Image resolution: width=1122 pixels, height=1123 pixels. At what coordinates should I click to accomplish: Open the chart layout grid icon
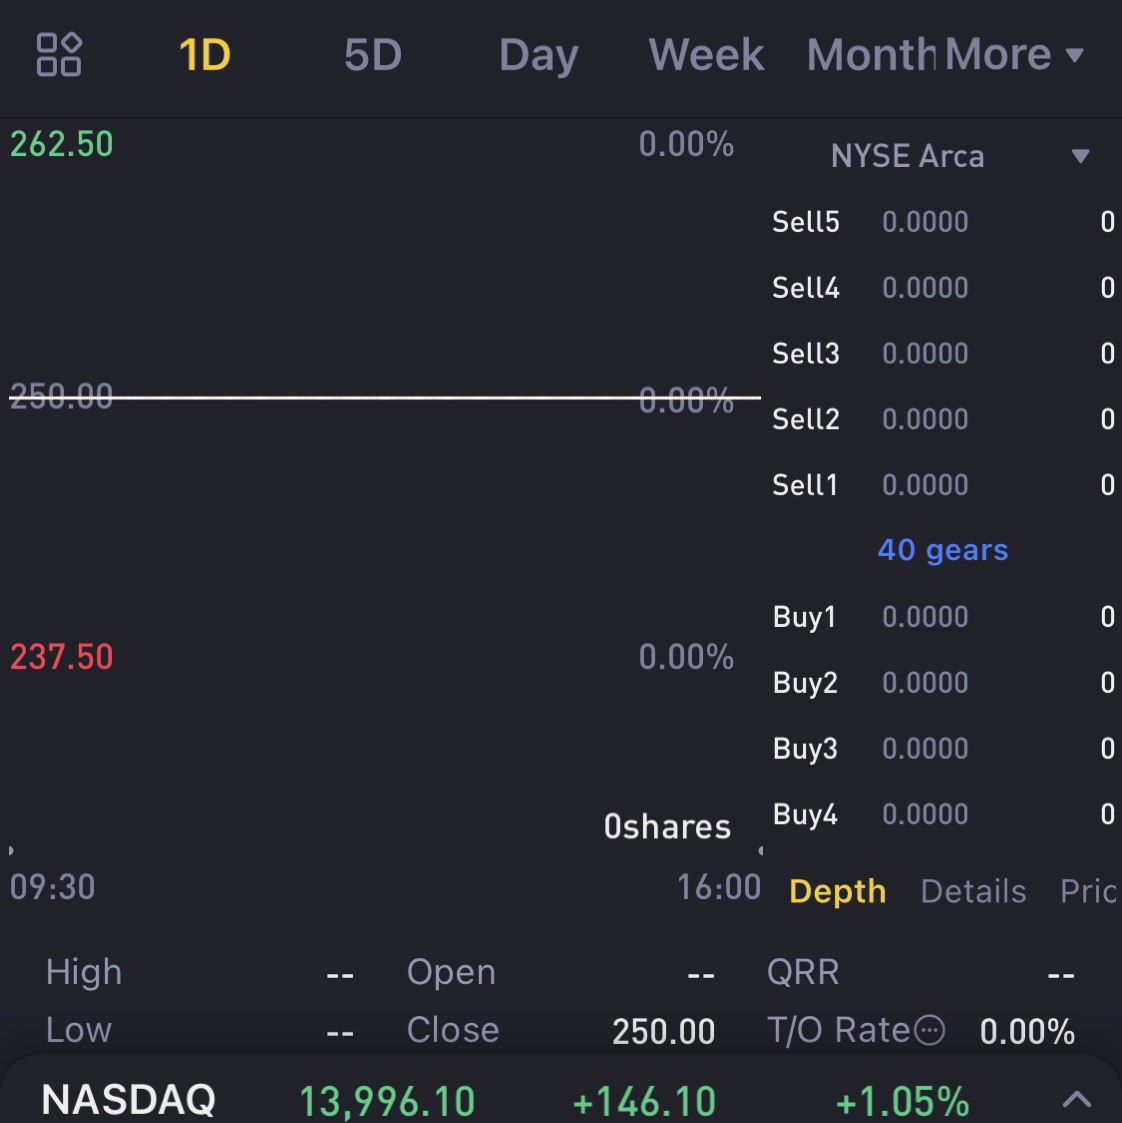click(58, 54)
